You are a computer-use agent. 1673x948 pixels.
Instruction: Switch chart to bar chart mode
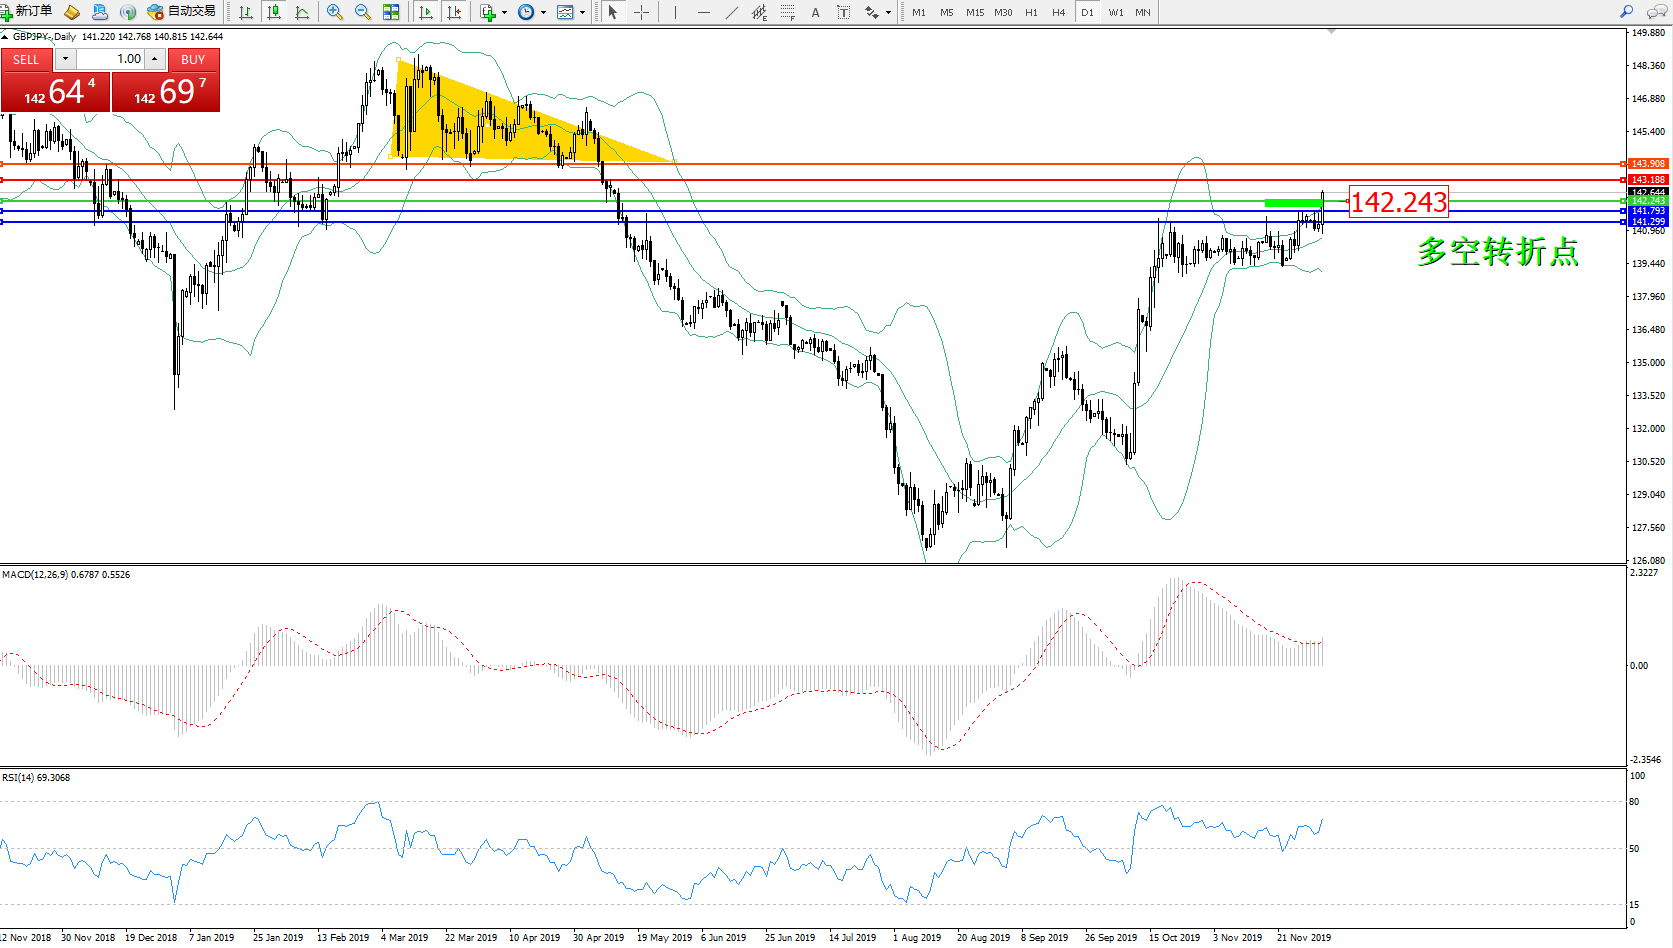(245, 12)
